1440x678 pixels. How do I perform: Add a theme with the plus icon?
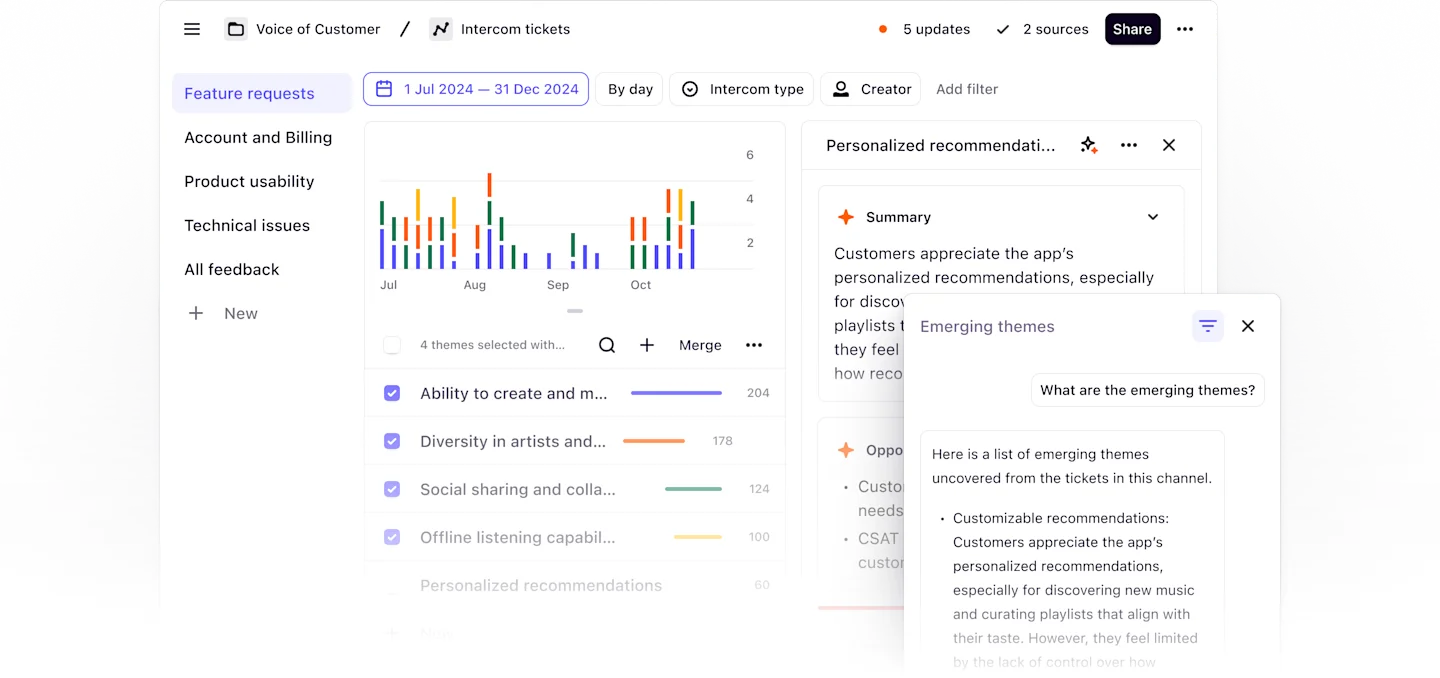tap(647, 345)
